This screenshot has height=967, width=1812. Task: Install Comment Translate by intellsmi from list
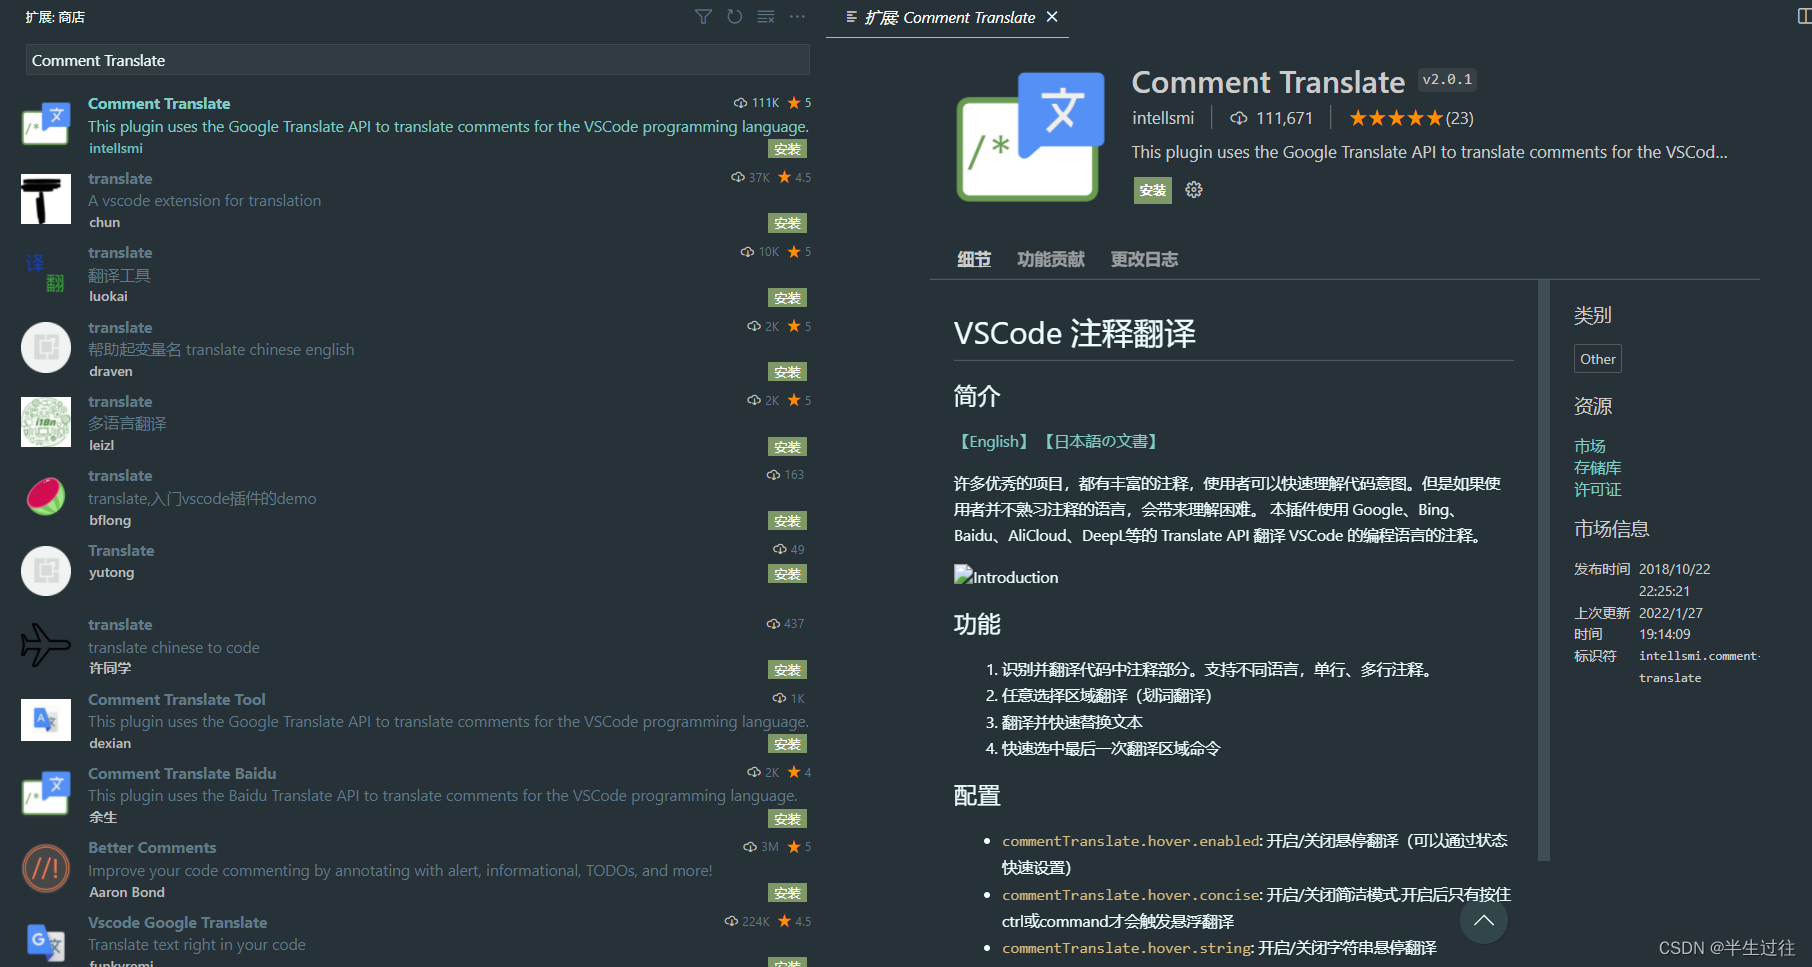point(788,149)
